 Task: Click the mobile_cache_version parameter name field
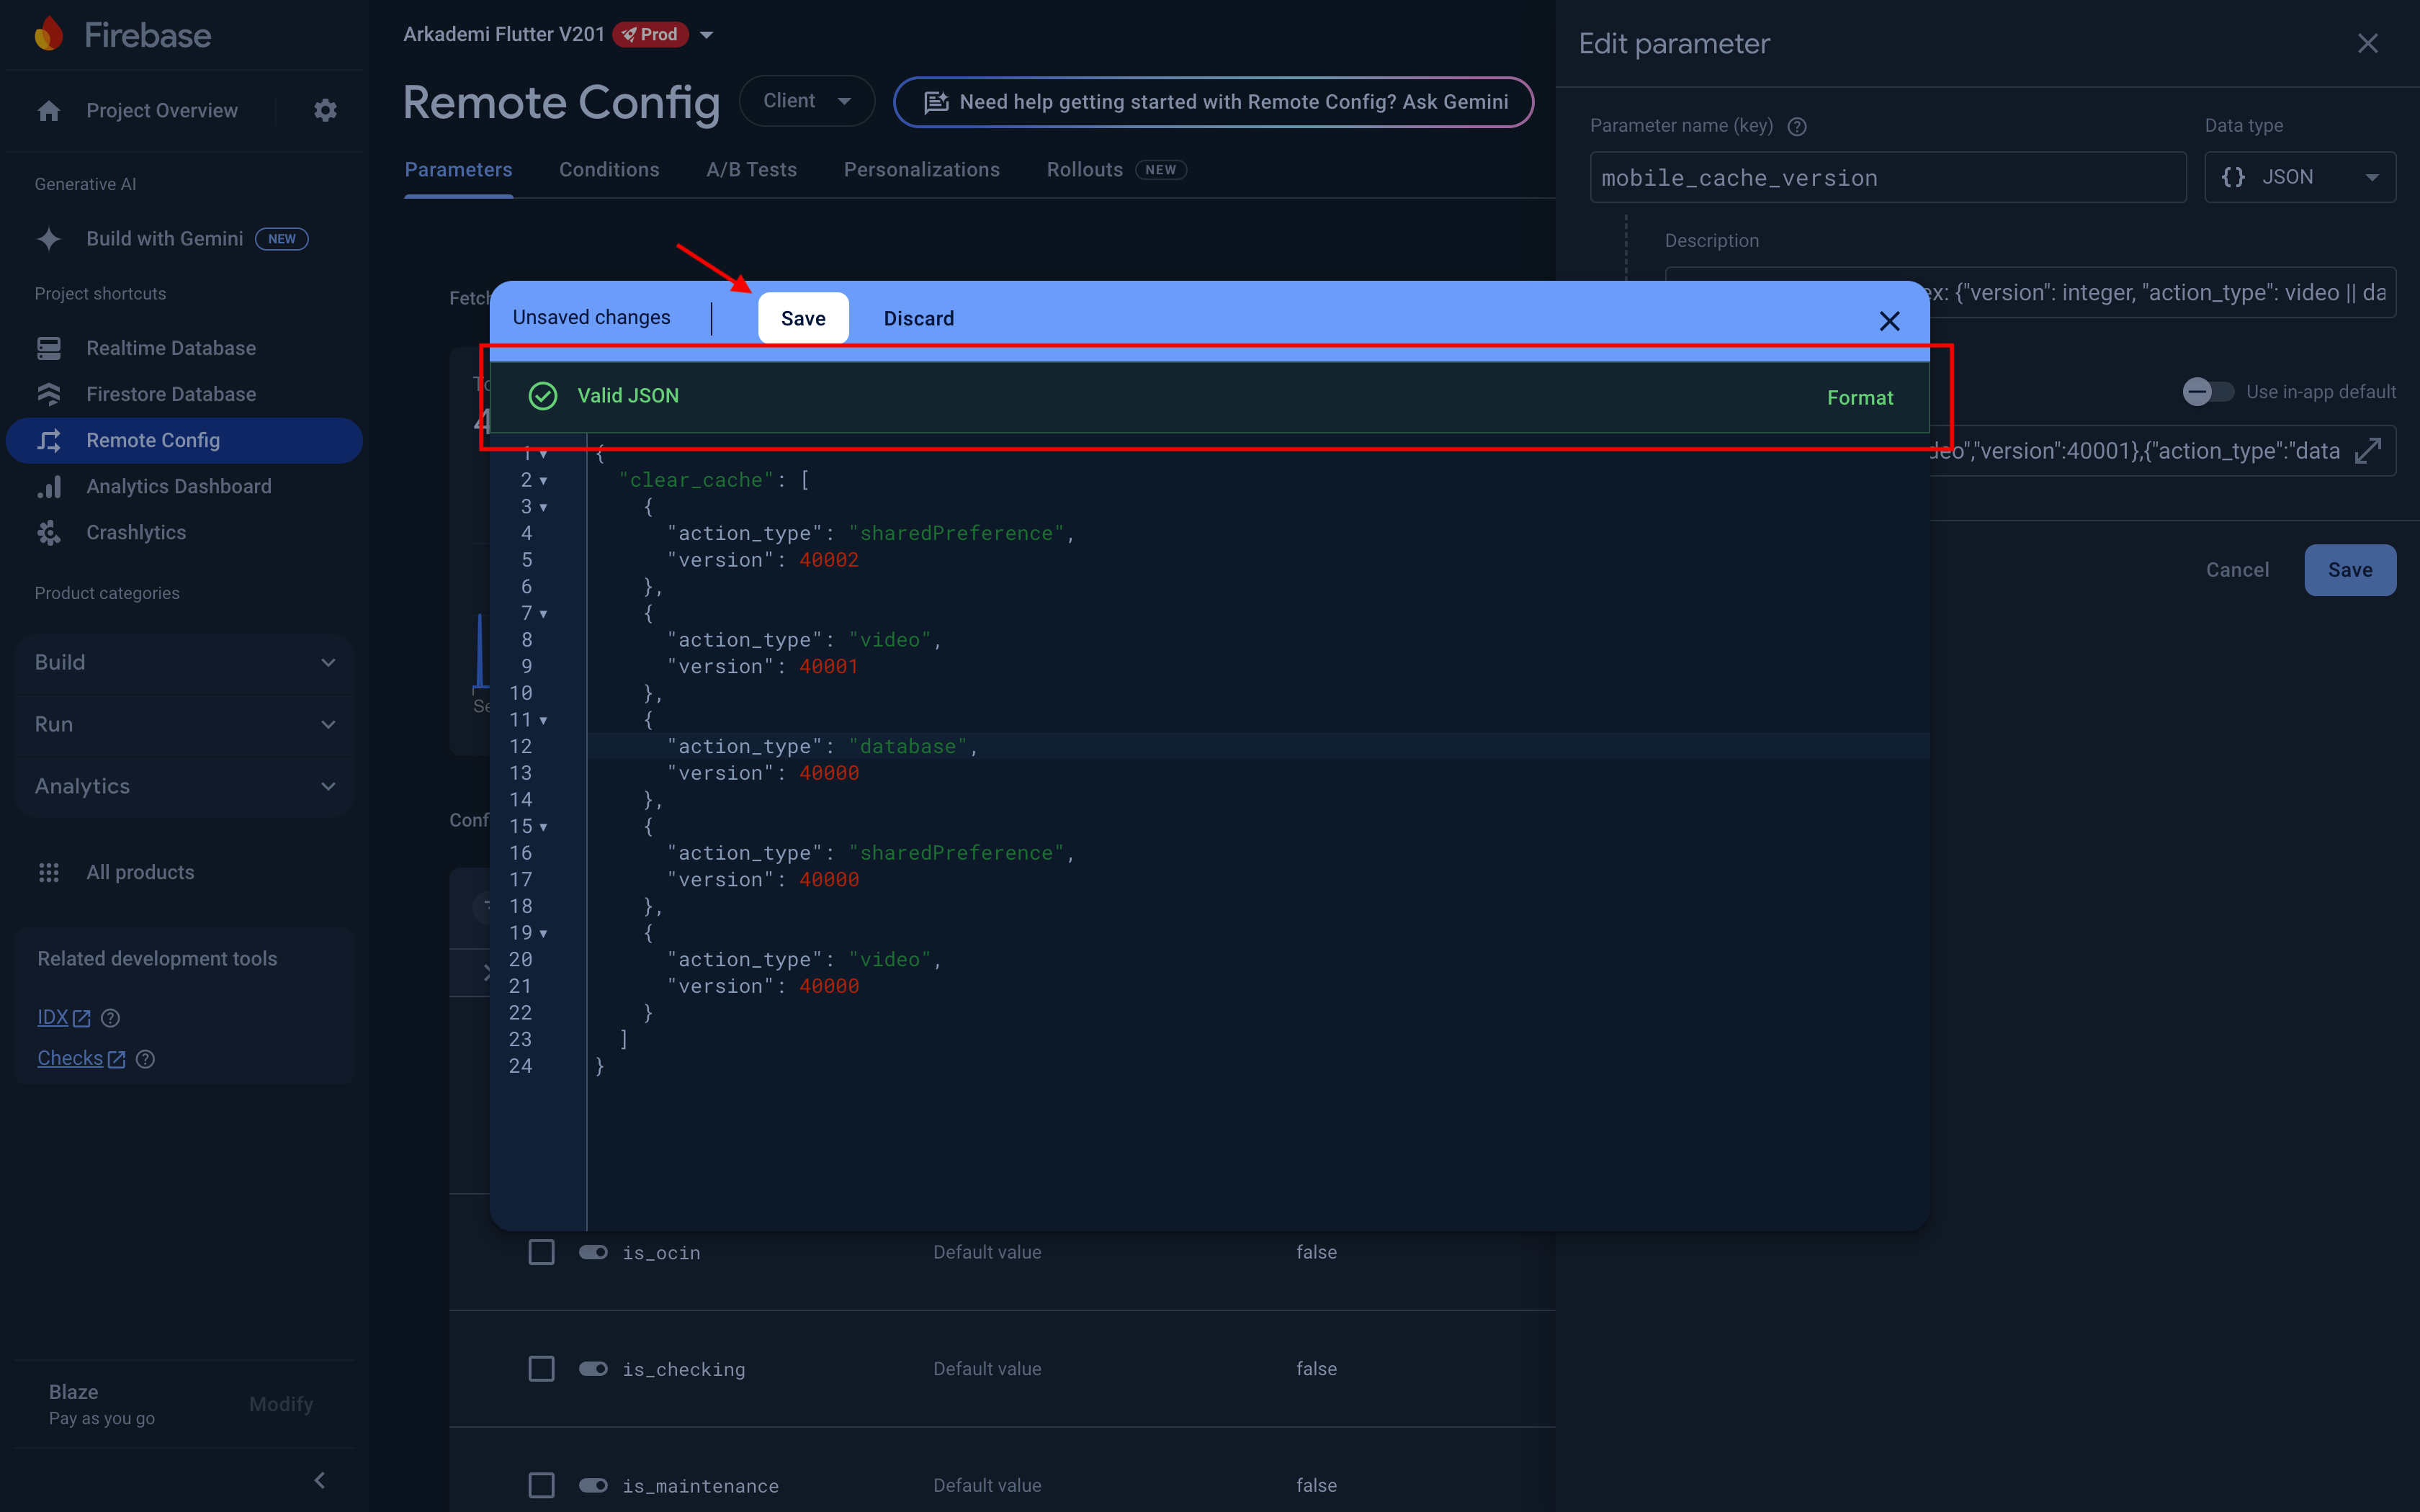pos(1886,177)
